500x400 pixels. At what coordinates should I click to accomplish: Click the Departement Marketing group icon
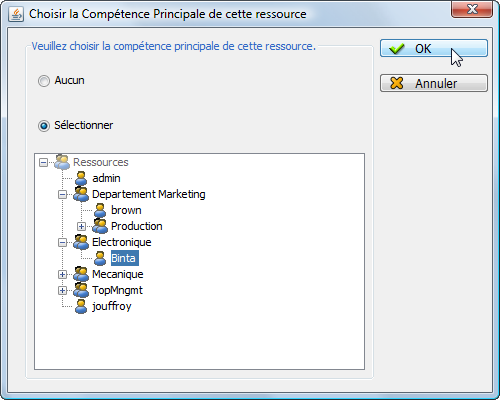pyautogui.click(x=81, y=194)
